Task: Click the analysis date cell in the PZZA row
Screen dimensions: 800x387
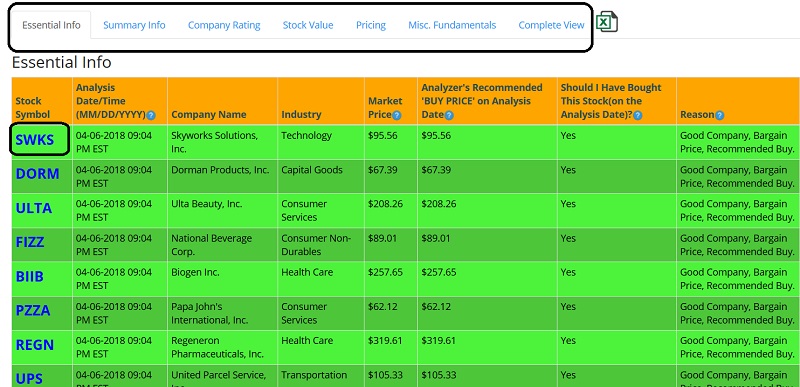Action: click(x=120, y=313)
